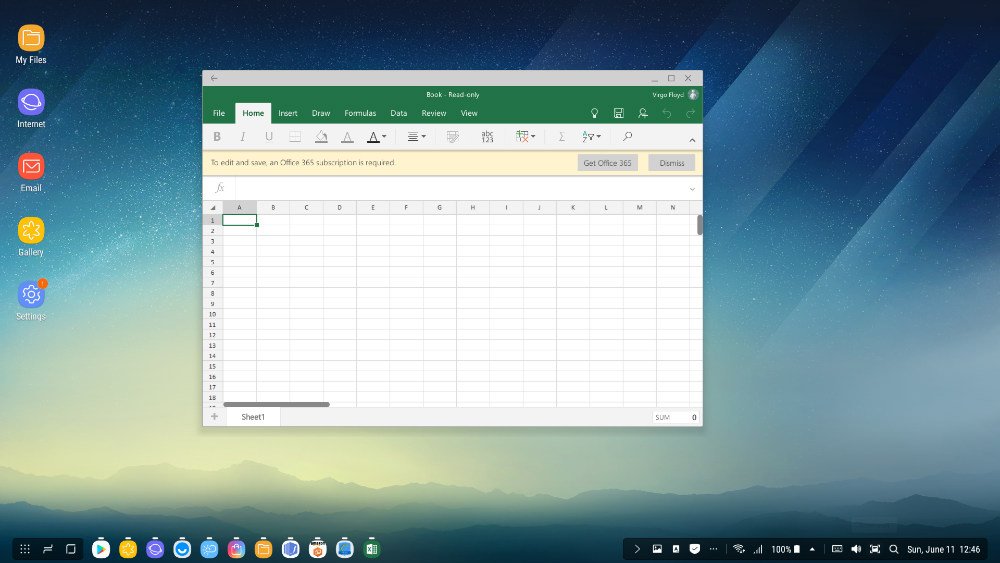Click the AutoSum sigma icon
Screen dimensions: 1000x563
click(561, 137)
